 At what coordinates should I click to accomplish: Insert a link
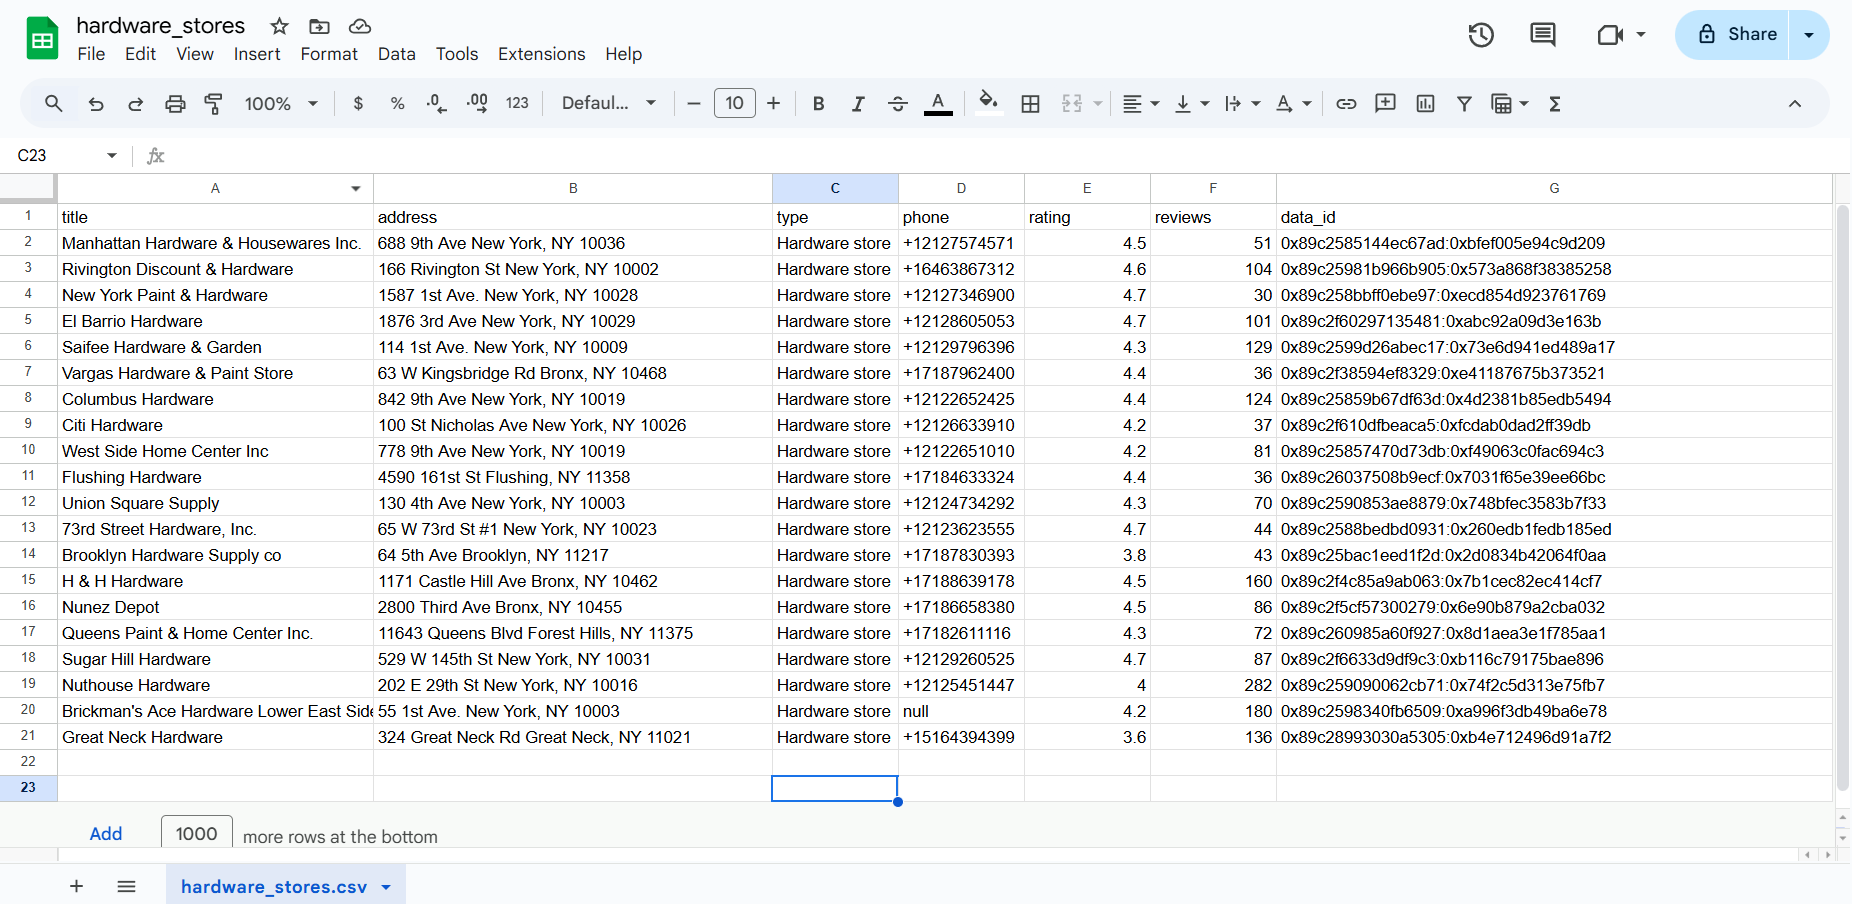pyautogui.click(x=1346, y=103)
